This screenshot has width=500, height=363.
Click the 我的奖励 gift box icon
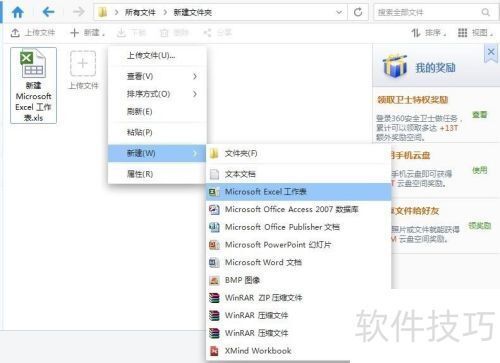(x=395, y=66)
